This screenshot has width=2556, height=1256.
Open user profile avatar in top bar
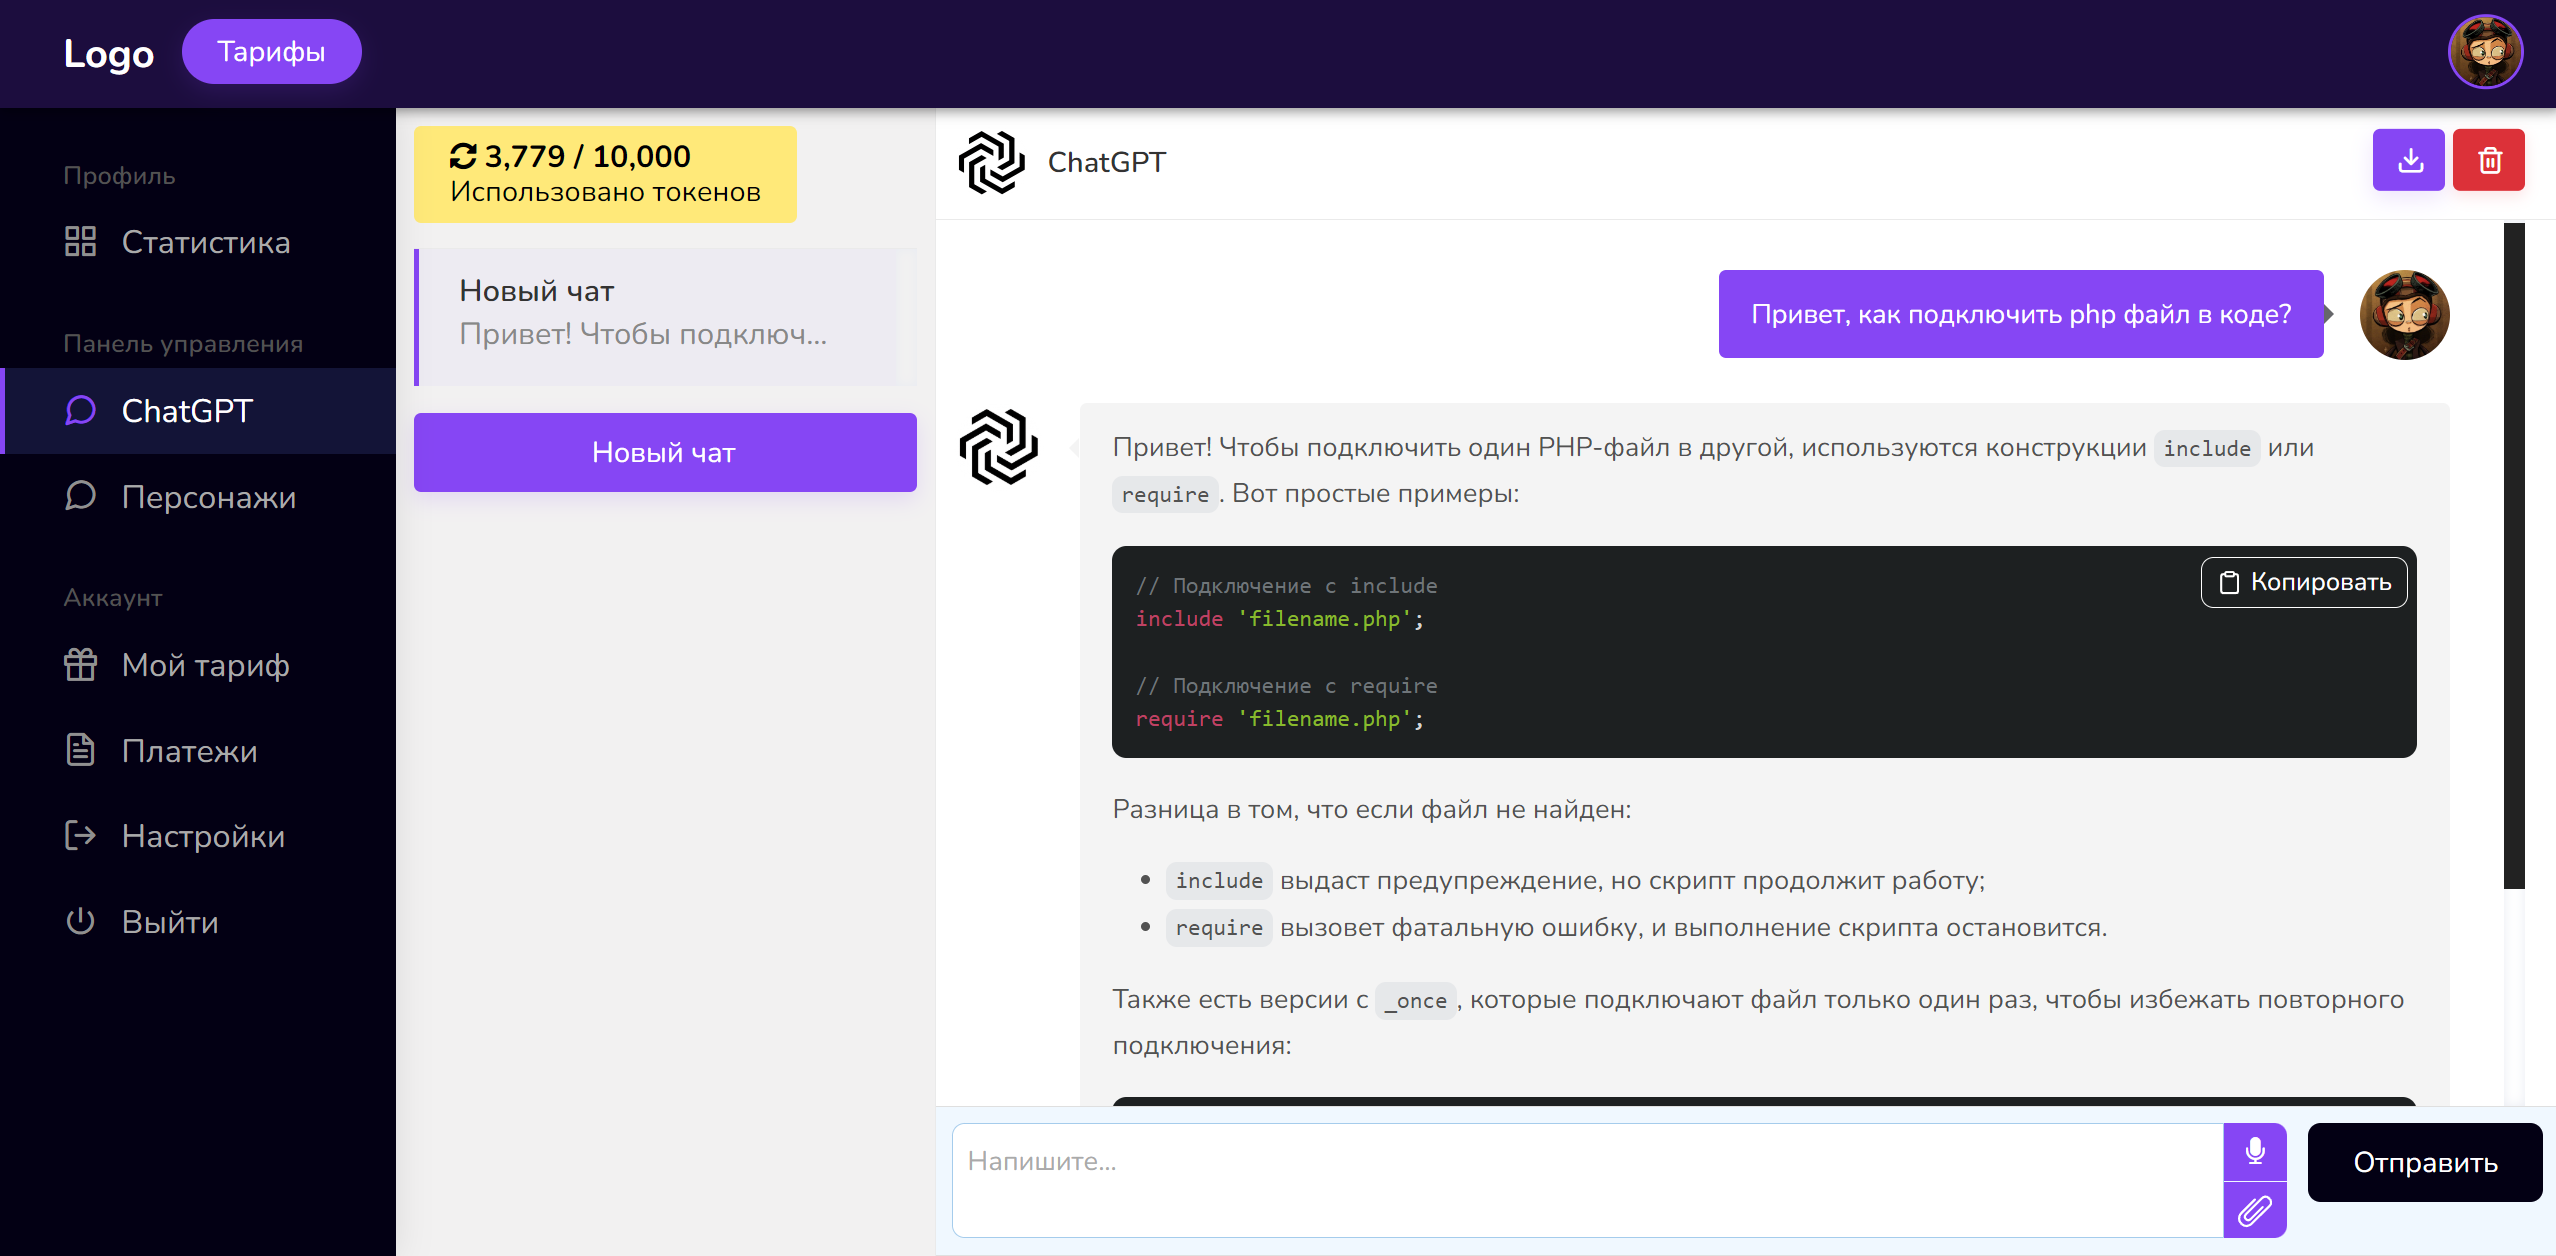coord(2484,52)
